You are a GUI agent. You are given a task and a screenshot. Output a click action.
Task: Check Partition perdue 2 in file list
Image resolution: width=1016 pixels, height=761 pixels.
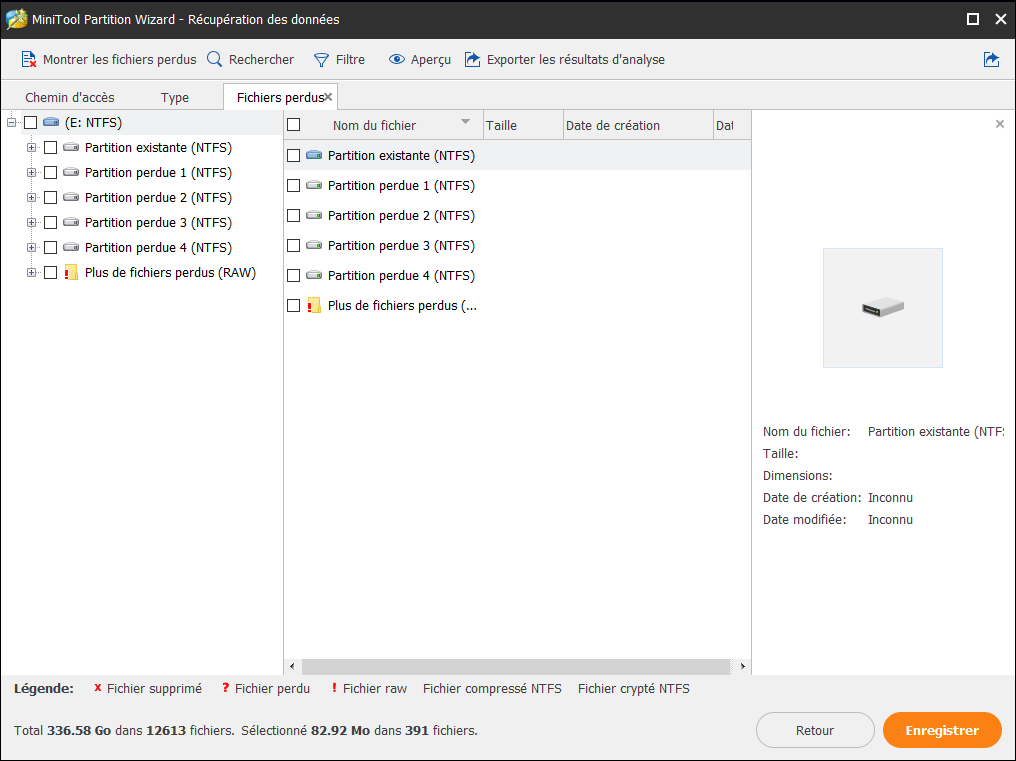point(294,215)
